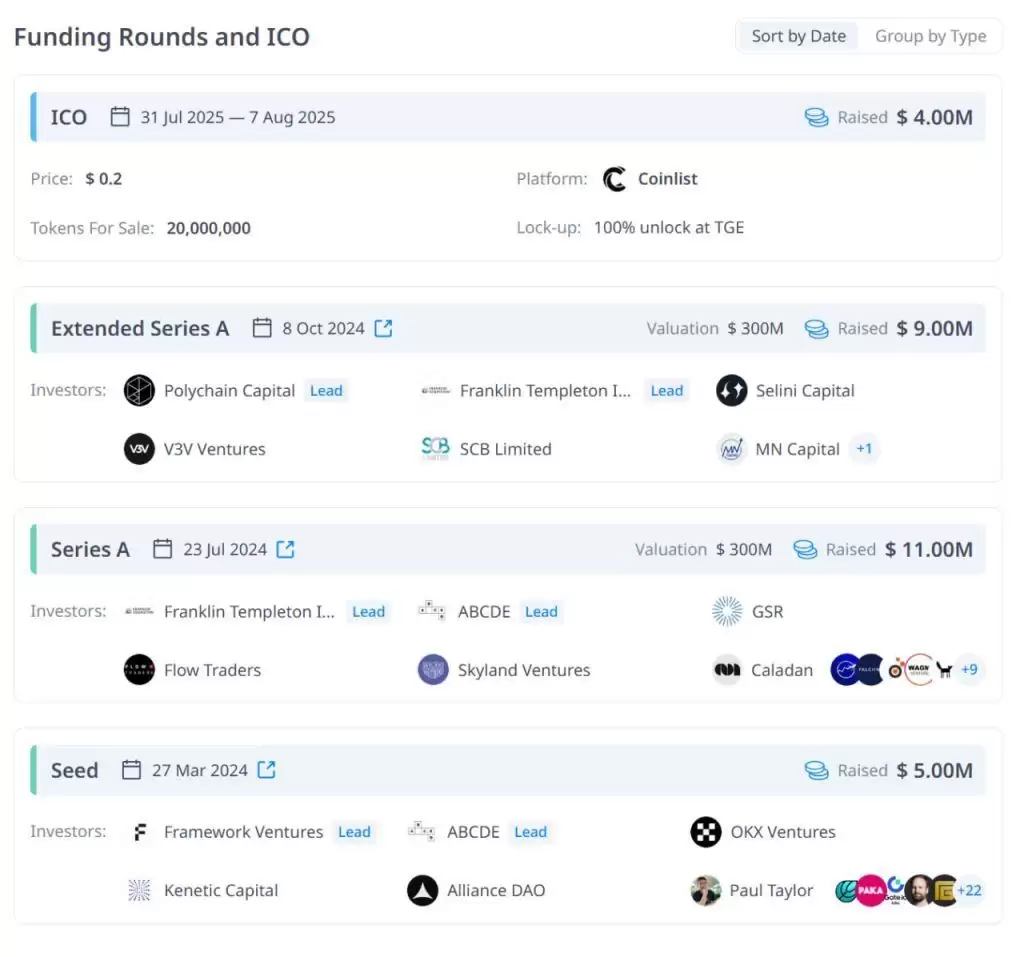This screenshot has height=957, width=1024.
Task: Click Paul Taylor's profile photo
Action: (706, 890)
